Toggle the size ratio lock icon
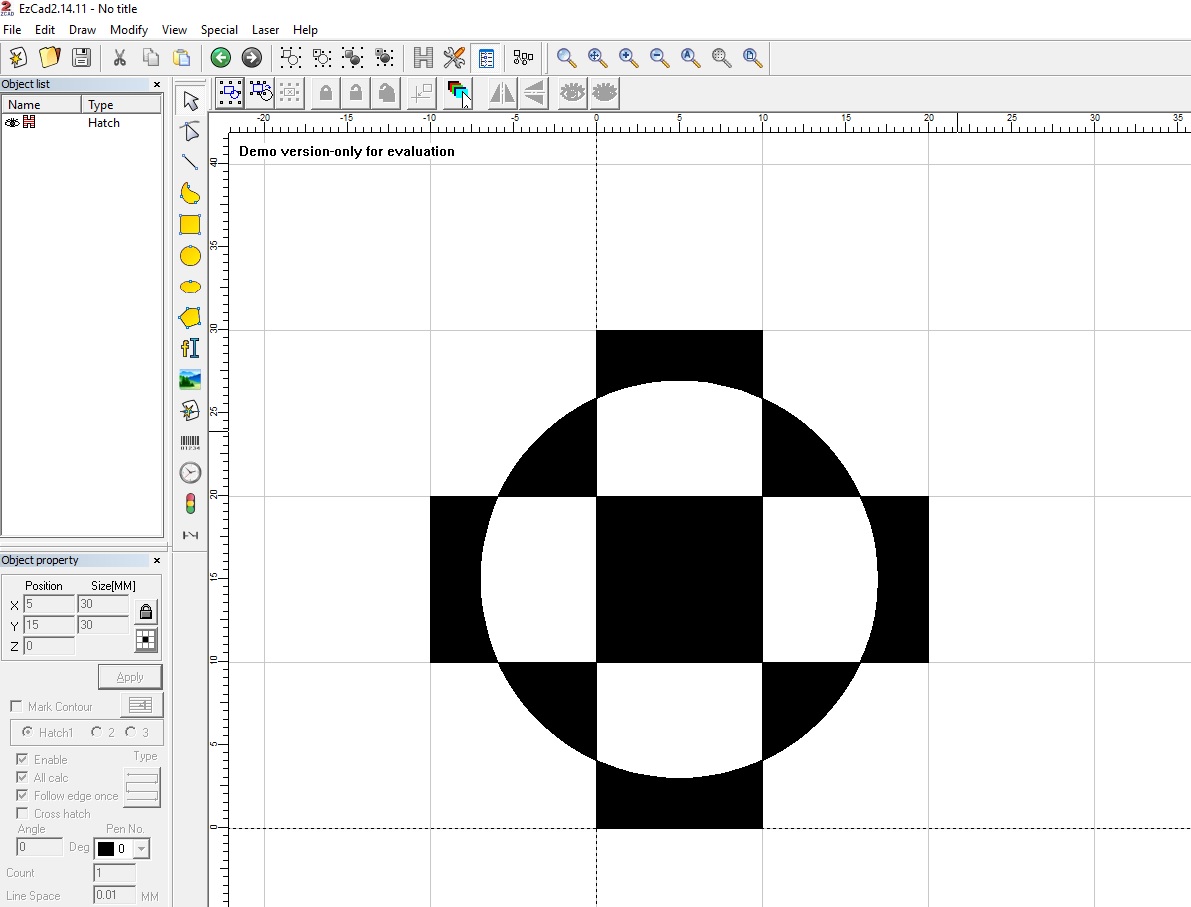The height and width of the screenshot is (907, 1191). click(x=146, y=612)
